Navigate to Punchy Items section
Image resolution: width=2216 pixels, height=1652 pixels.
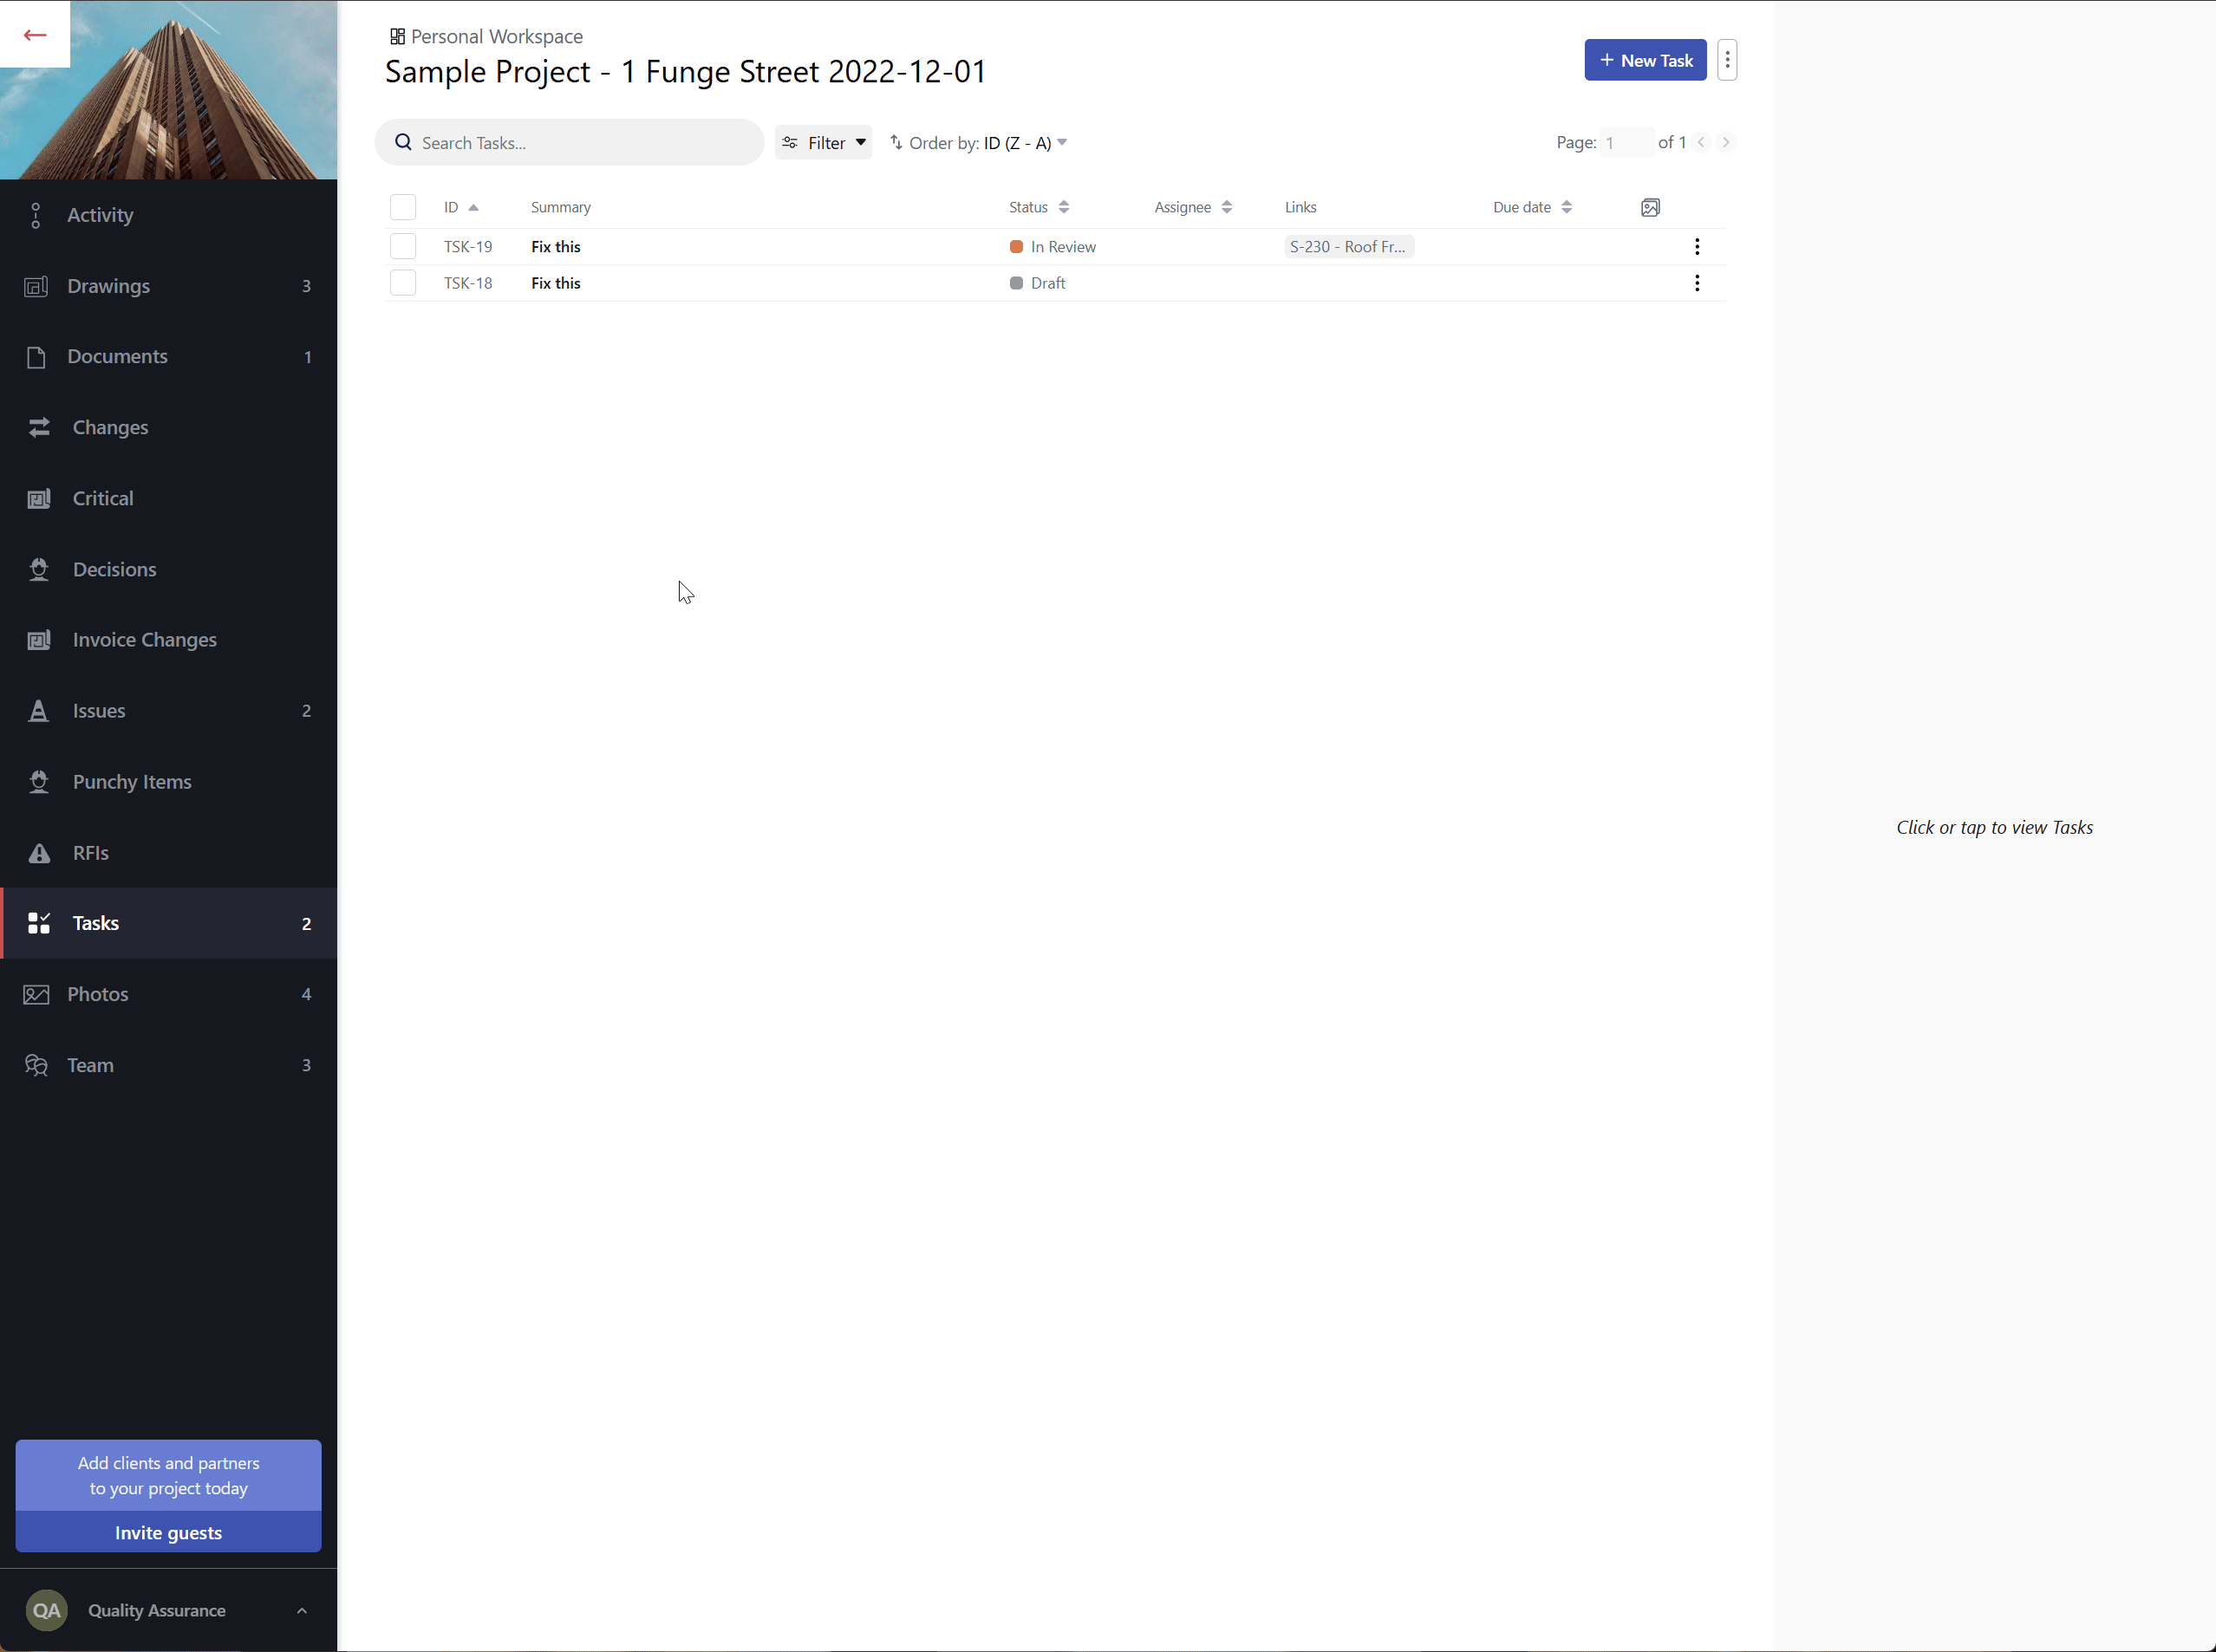click(x=132, y=782)
